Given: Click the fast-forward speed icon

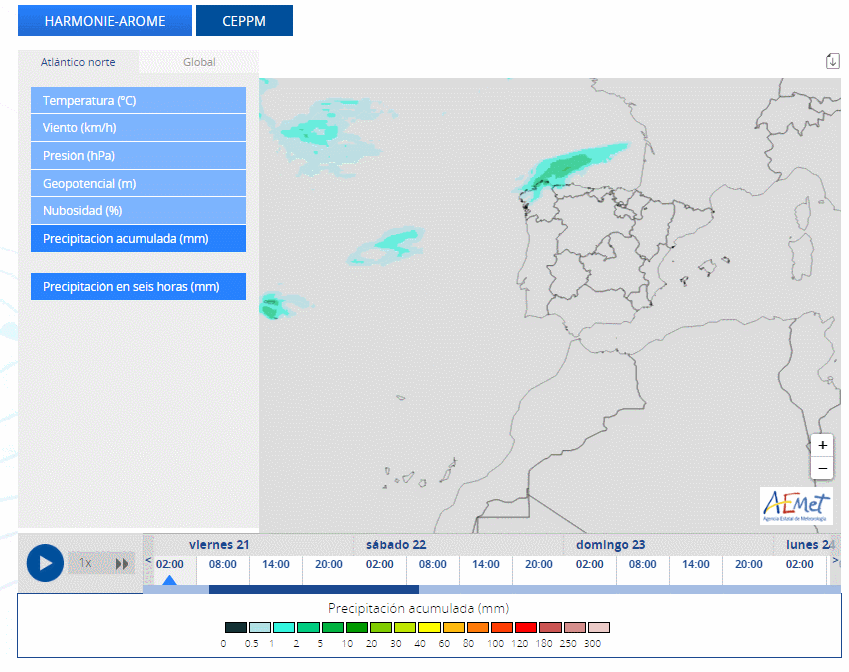Looking at the screenshot, I should (x=122, y=563).
